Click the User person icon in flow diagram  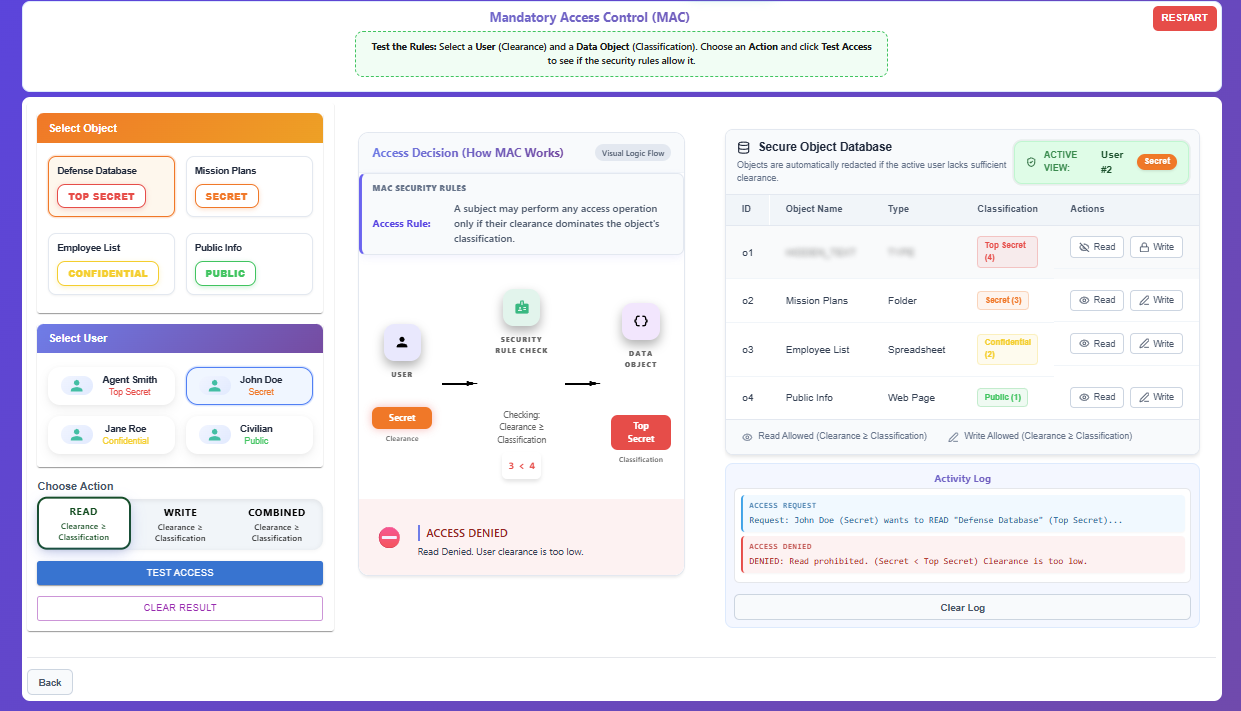click(401, 343)
